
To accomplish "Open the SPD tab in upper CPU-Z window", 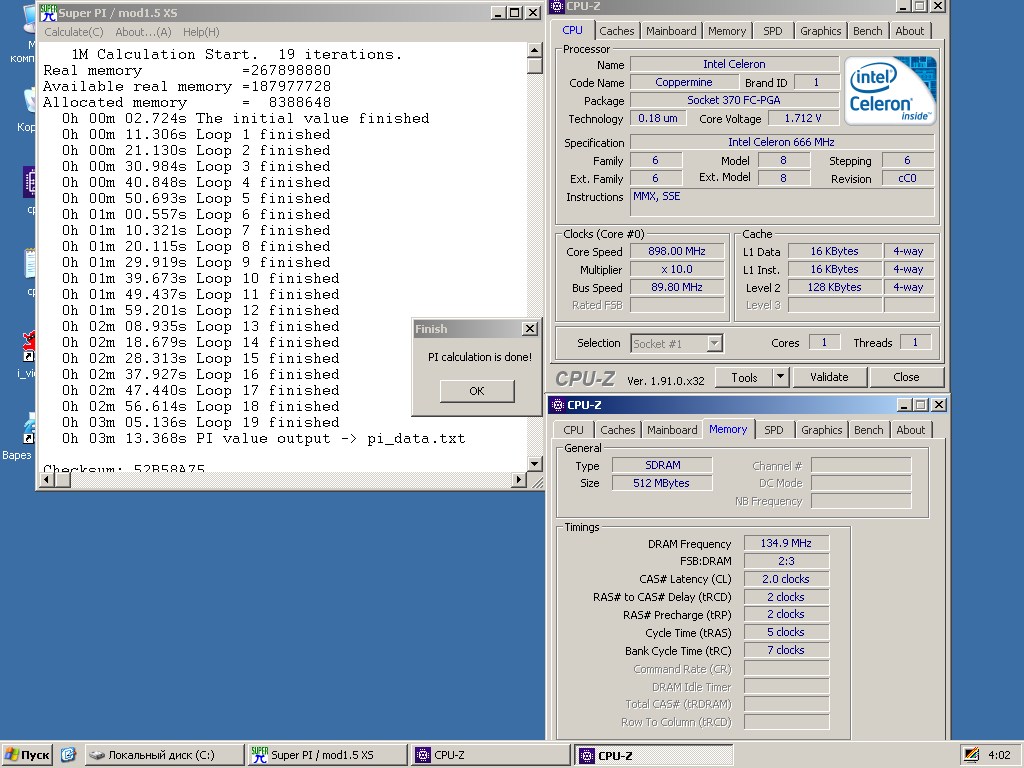I will (773, 31).
